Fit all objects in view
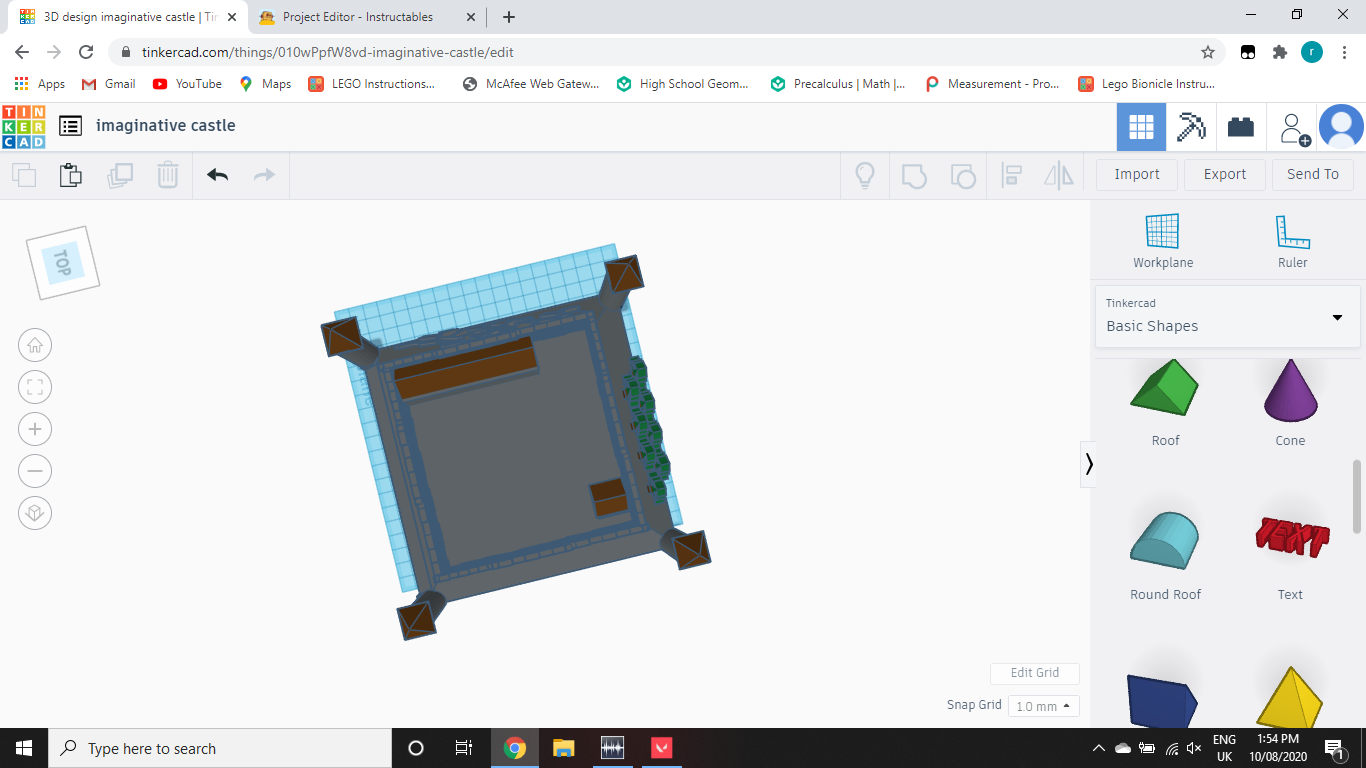The image size is (1366, 768). [35, 387]
